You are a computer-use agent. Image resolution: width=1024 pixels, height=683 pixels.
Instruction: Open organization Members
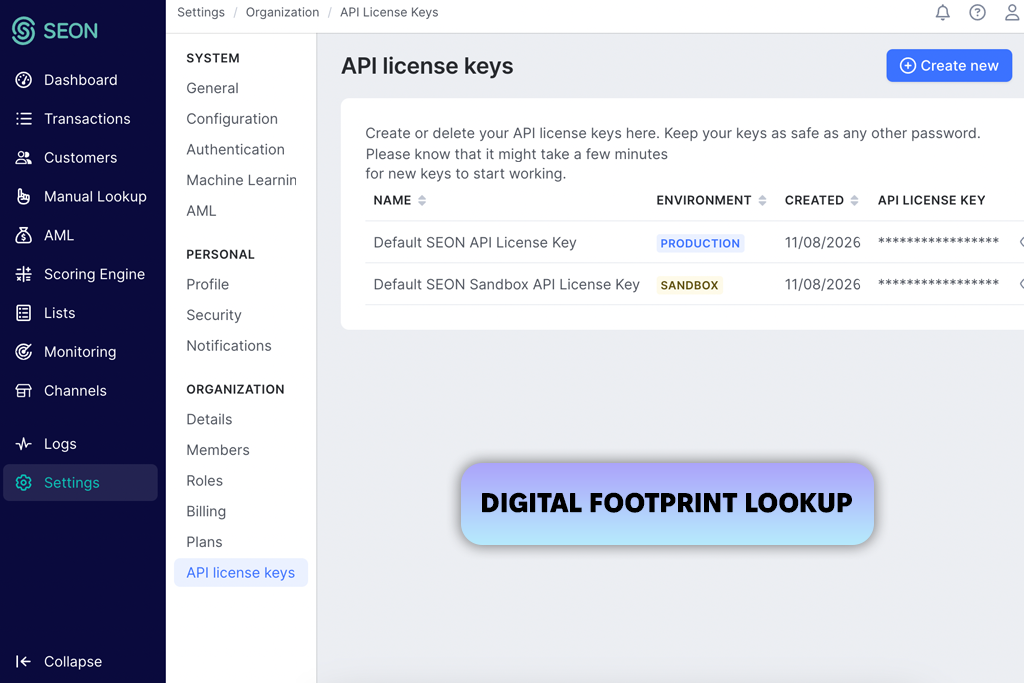[217, 450]
